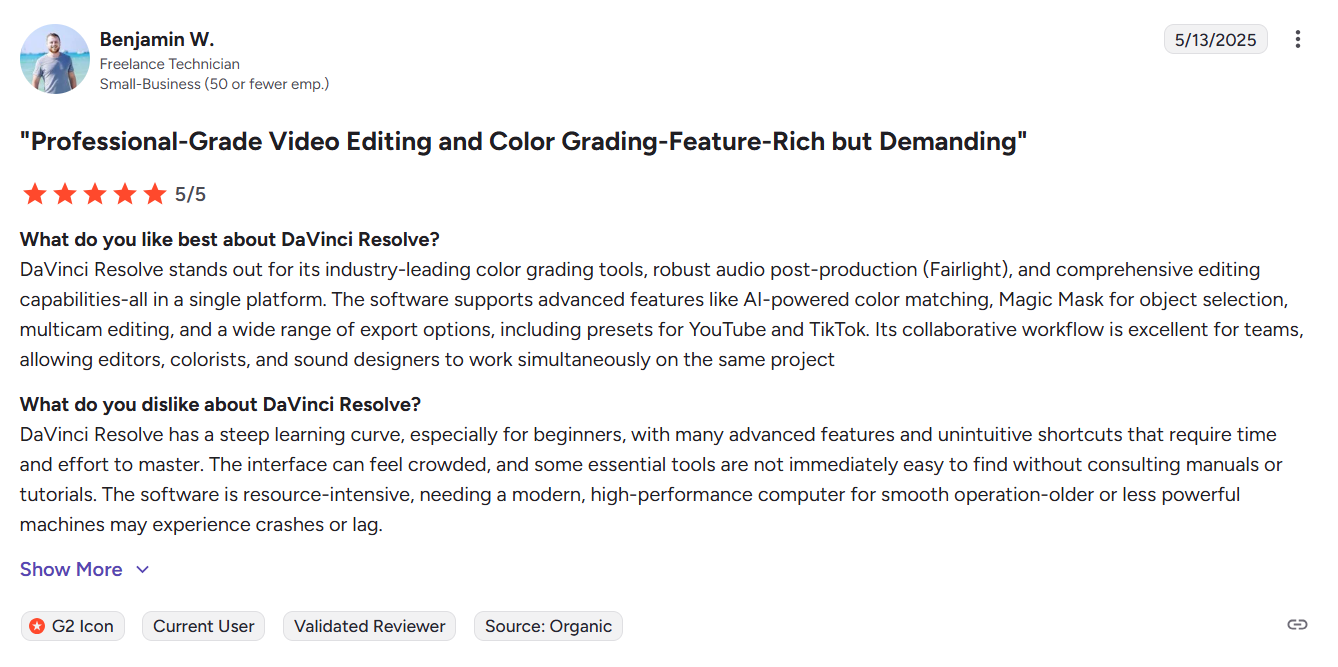
Task: Click the red G2 logo icon
Action: [x=37, y=626]
